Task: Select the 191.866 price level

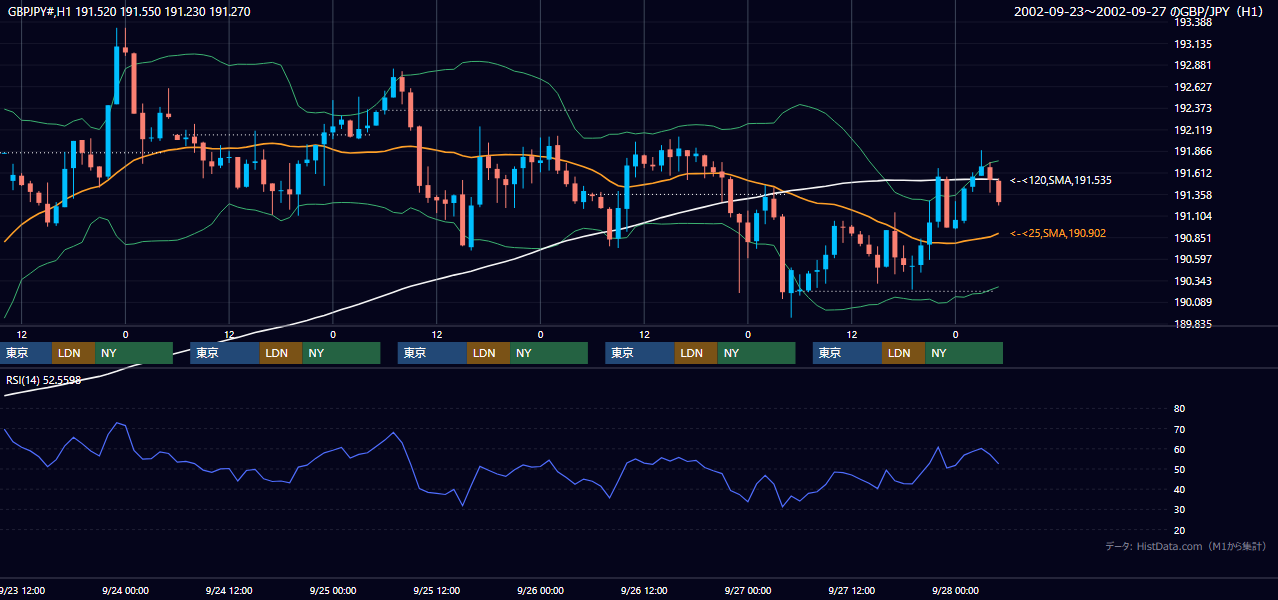Action: point(1192,152)
